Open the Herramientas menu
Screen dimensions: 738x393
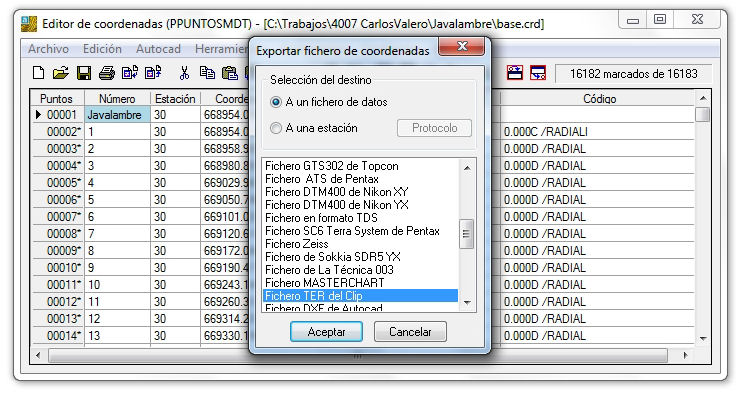click(x=221, y=49)
